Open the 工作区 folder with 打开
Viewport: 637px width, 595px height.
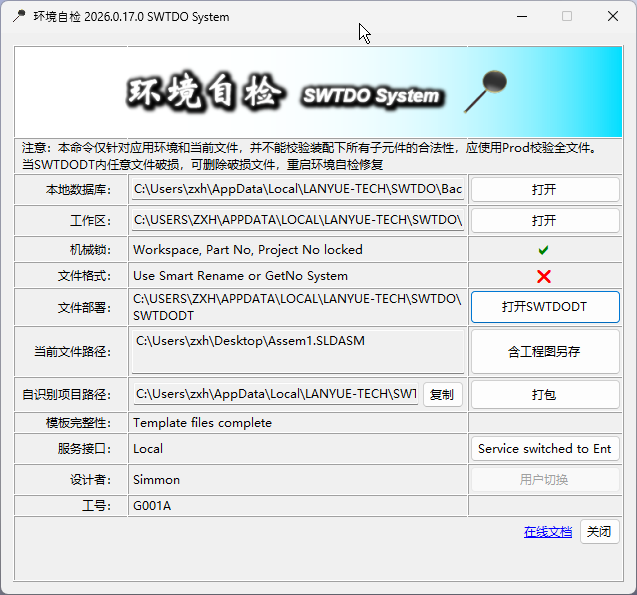544,220
